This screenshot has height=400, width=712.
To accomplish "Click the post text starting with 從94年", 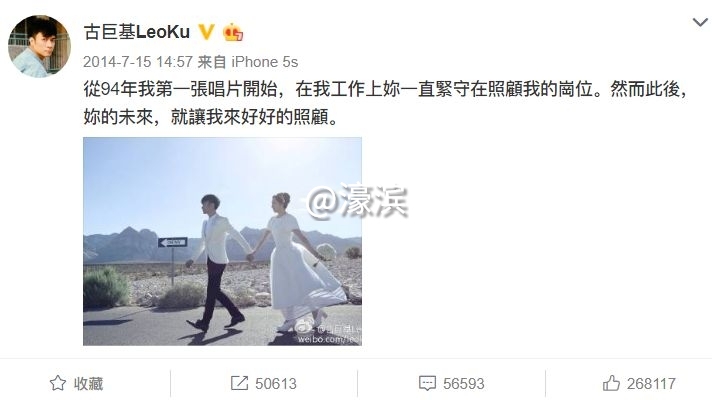I will 385,104.
